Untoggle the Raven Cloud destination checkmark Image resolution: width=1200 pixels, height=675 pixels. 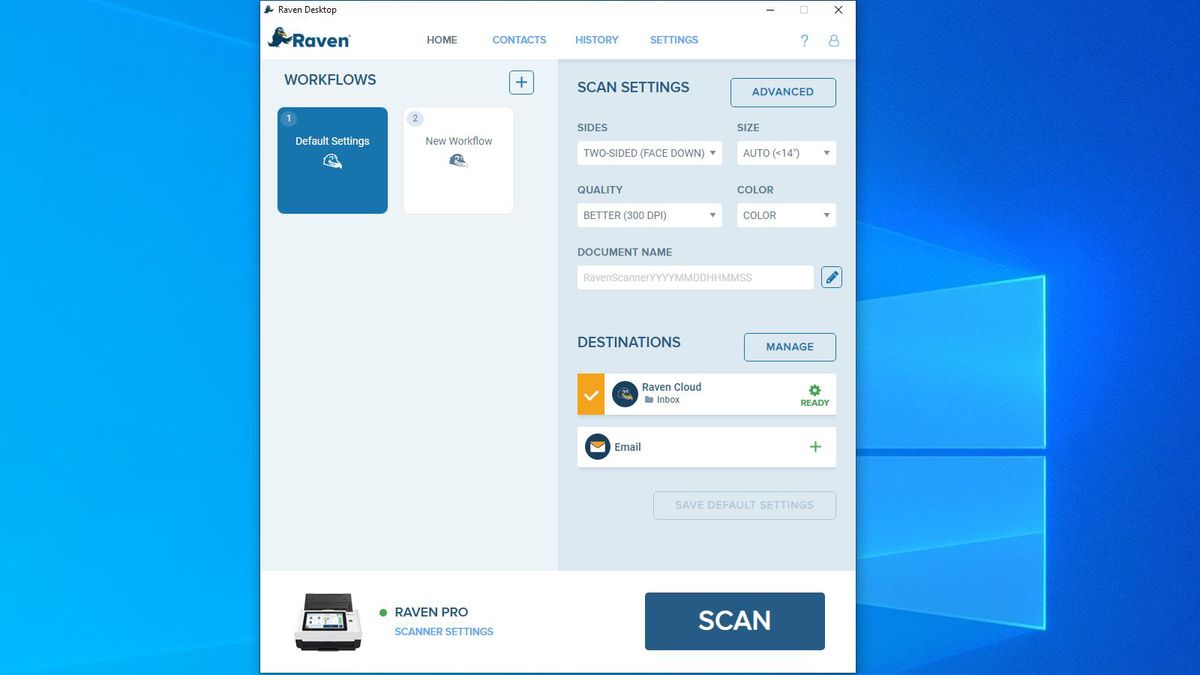pyautogui.click(x=590, y=394)
